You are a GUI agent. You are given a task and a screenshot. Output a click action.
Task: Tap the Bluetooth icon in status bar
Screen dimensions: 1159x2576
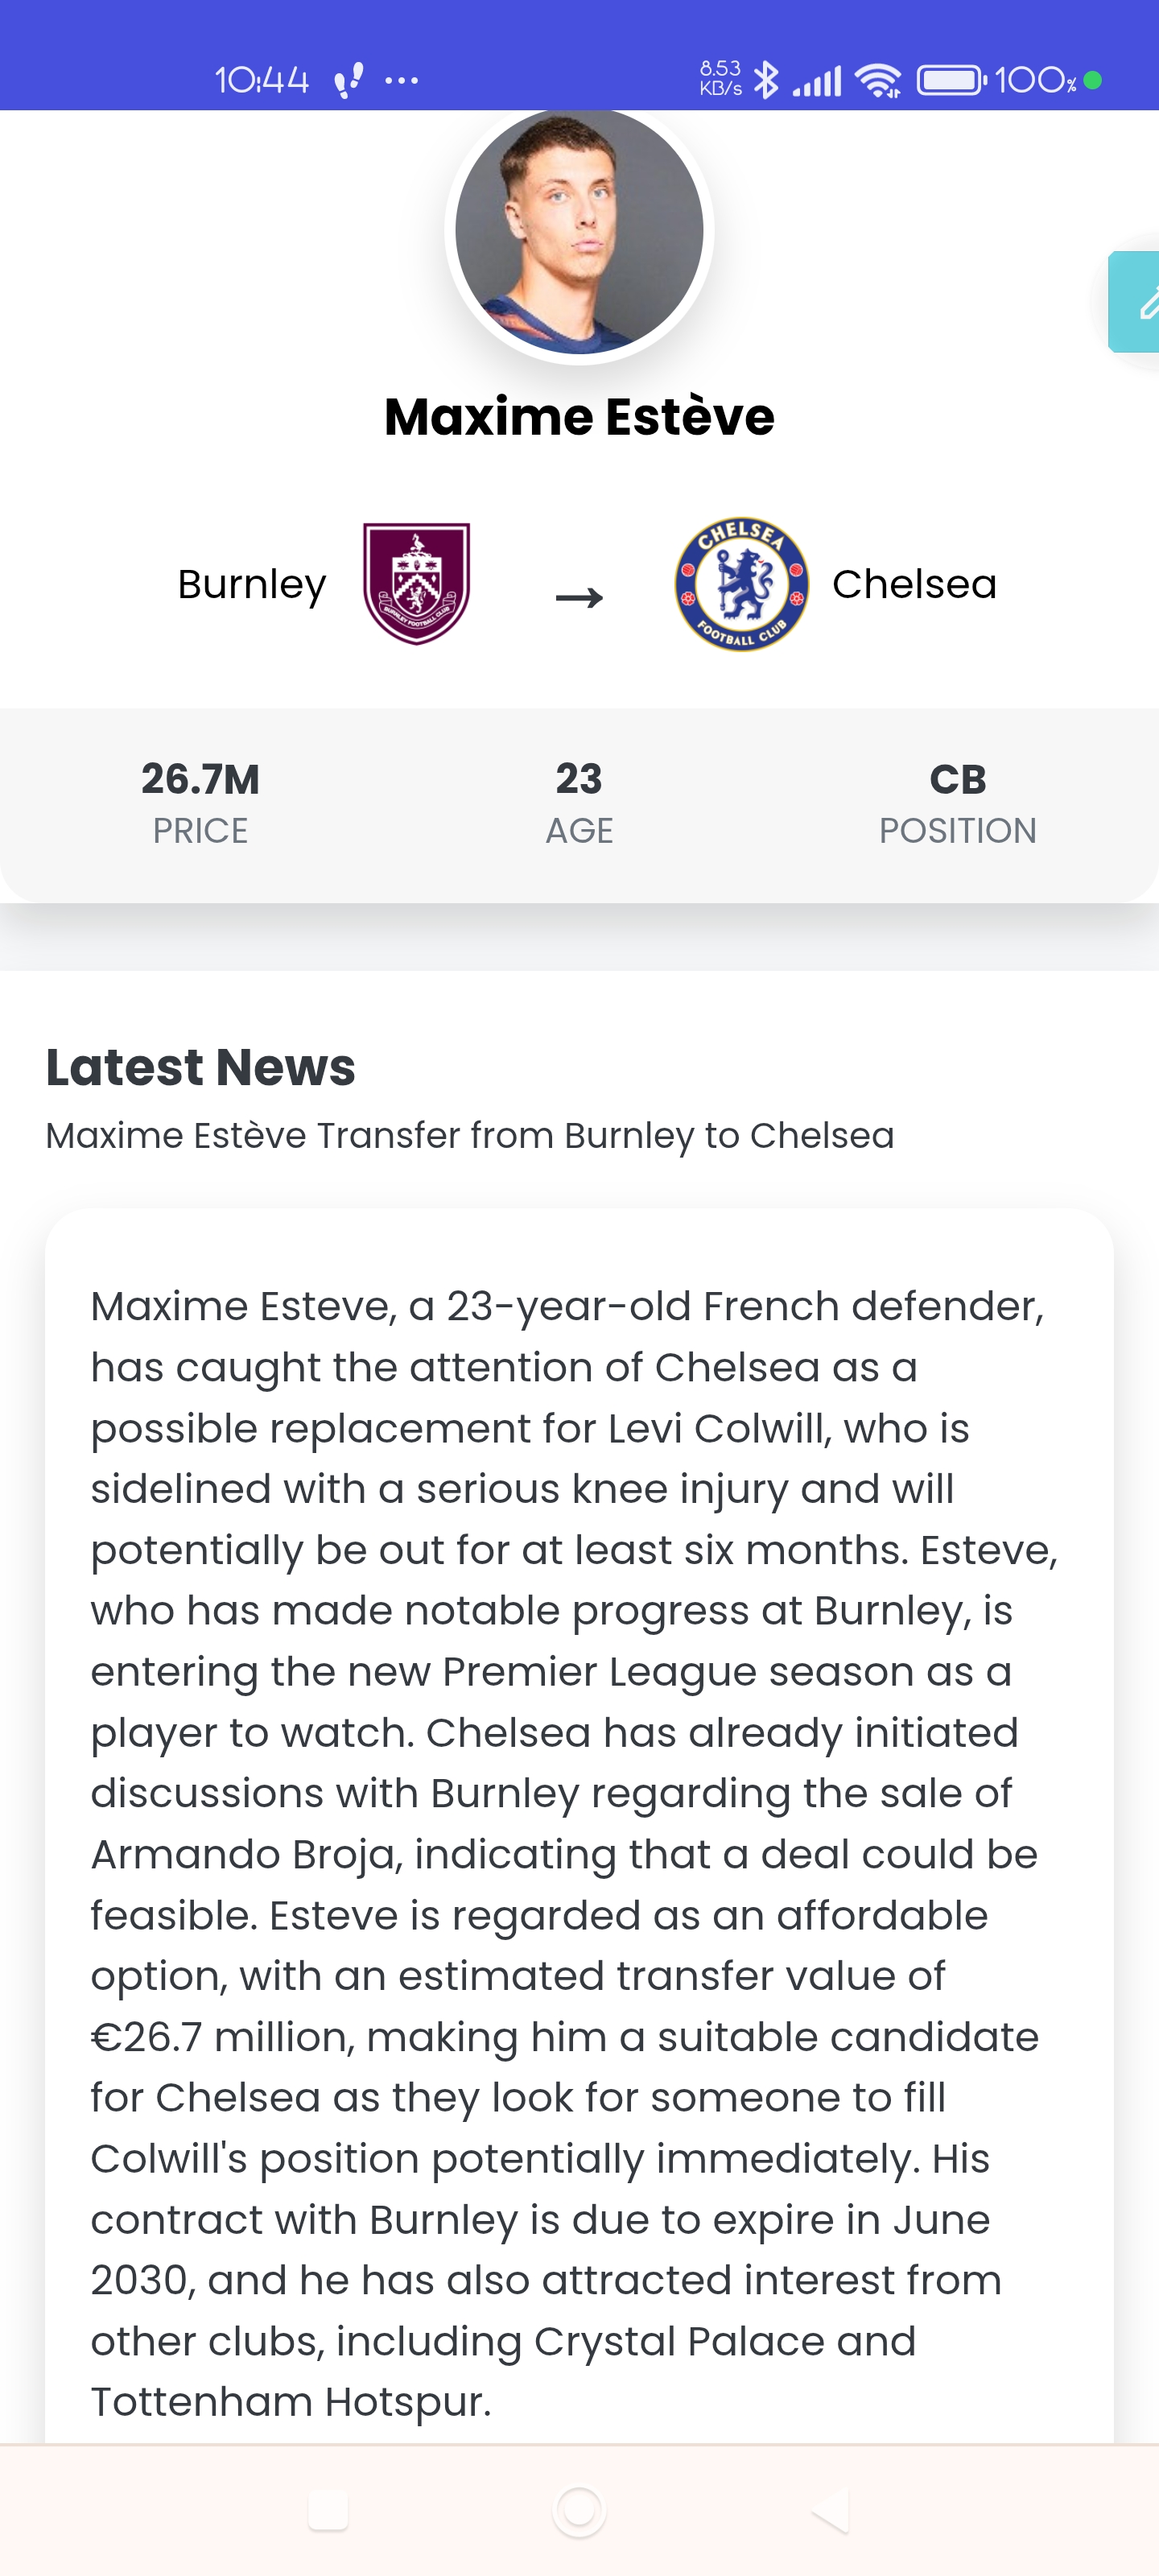(766, 80)
